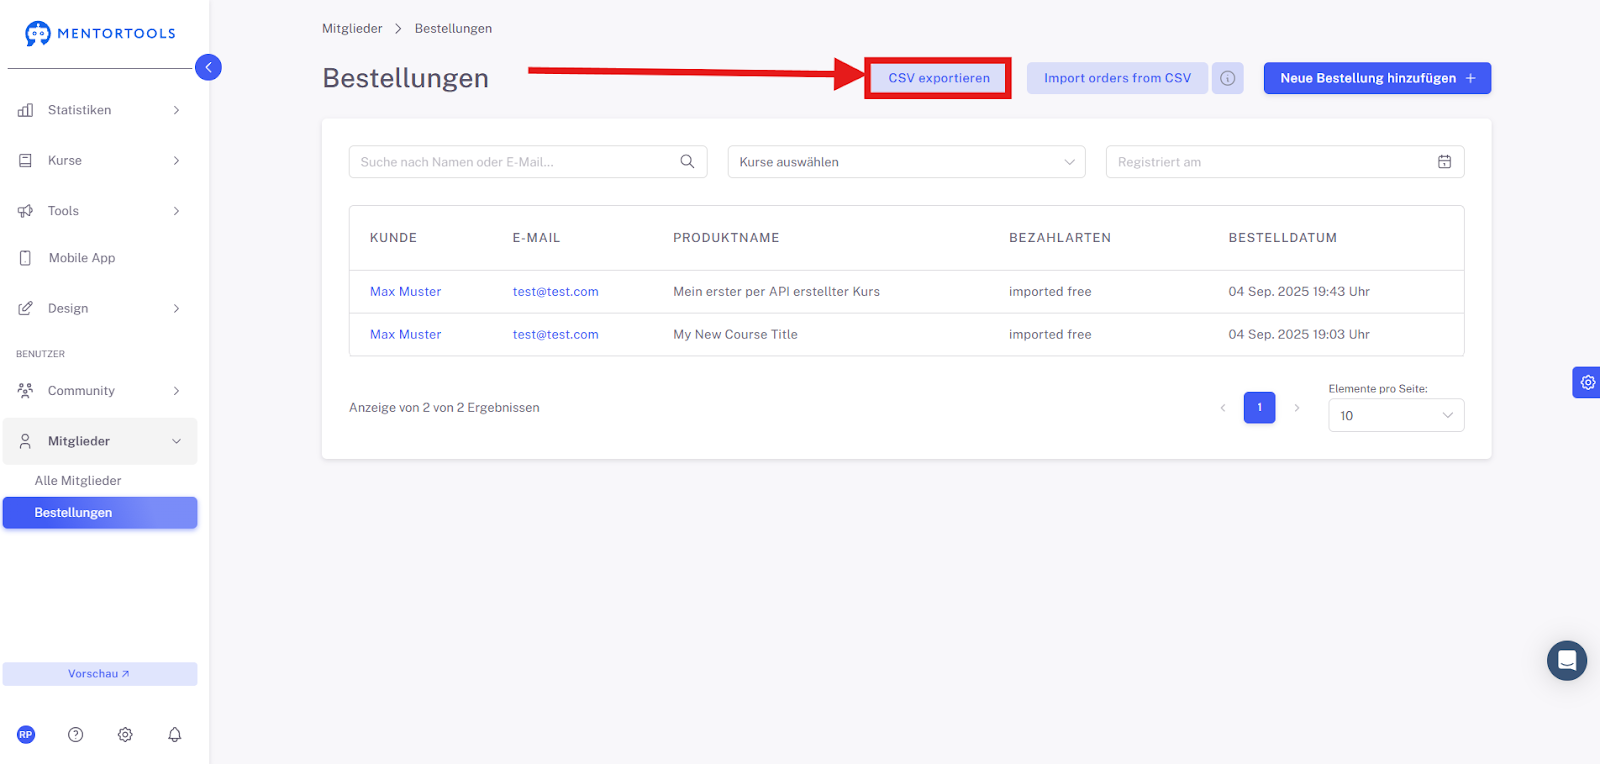1600x764 pixels.
Task: Click '04 Sep. 2025 19:43 Uhr' cell
Action: pos(1299,292)
